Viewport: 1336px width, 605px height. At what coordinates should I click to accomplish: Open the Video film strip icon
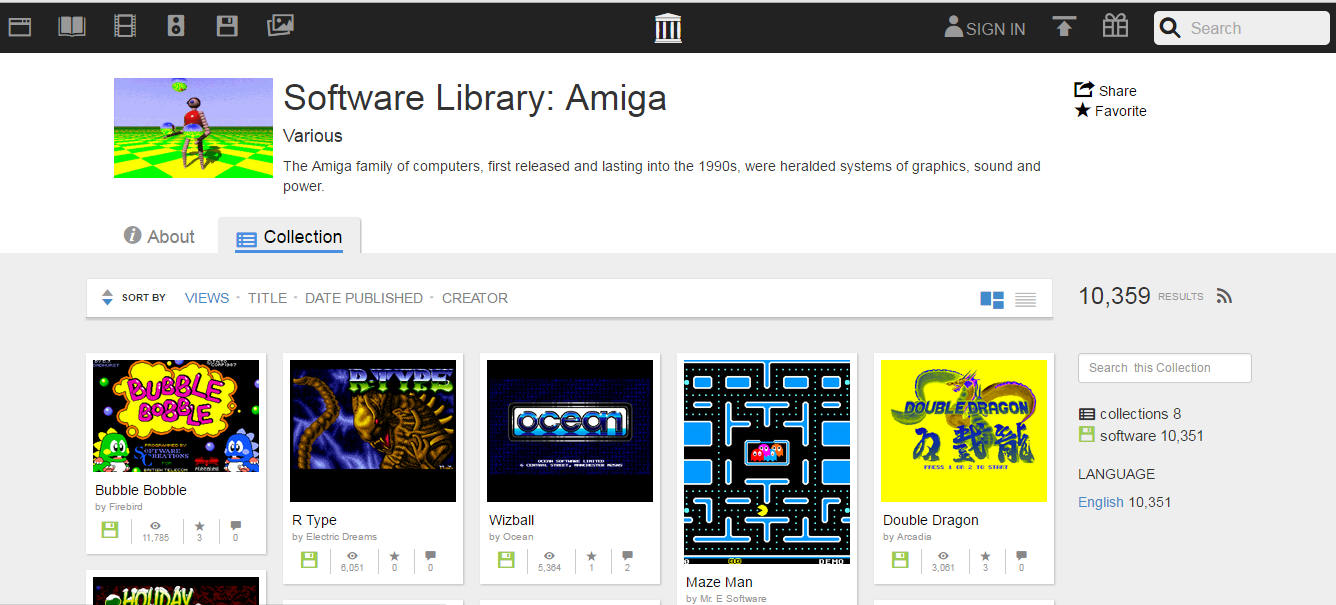[125, 27]
